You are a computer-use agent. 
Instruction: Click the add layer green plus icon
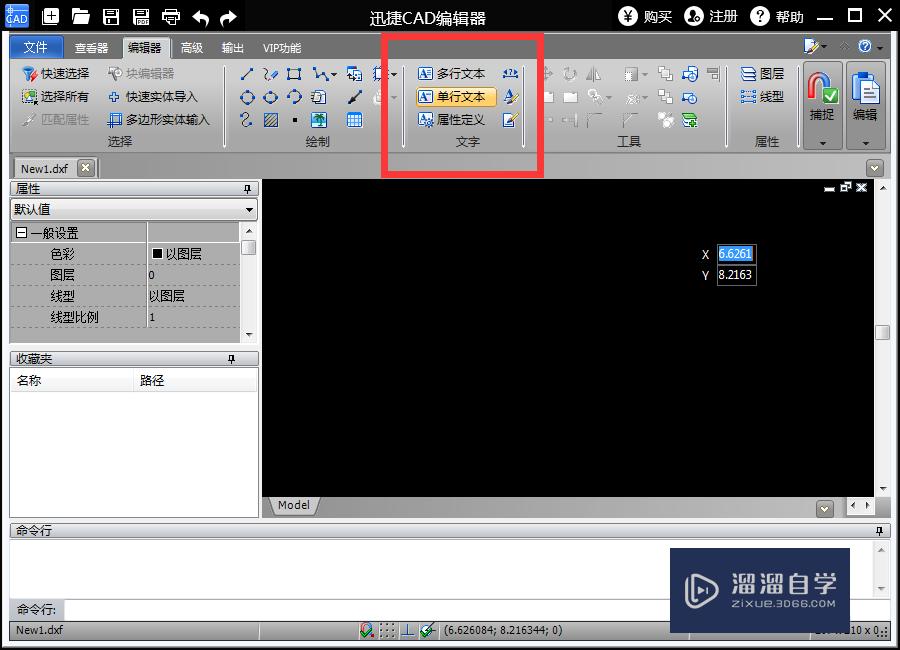pyautogui.click(x=689, y=120)
